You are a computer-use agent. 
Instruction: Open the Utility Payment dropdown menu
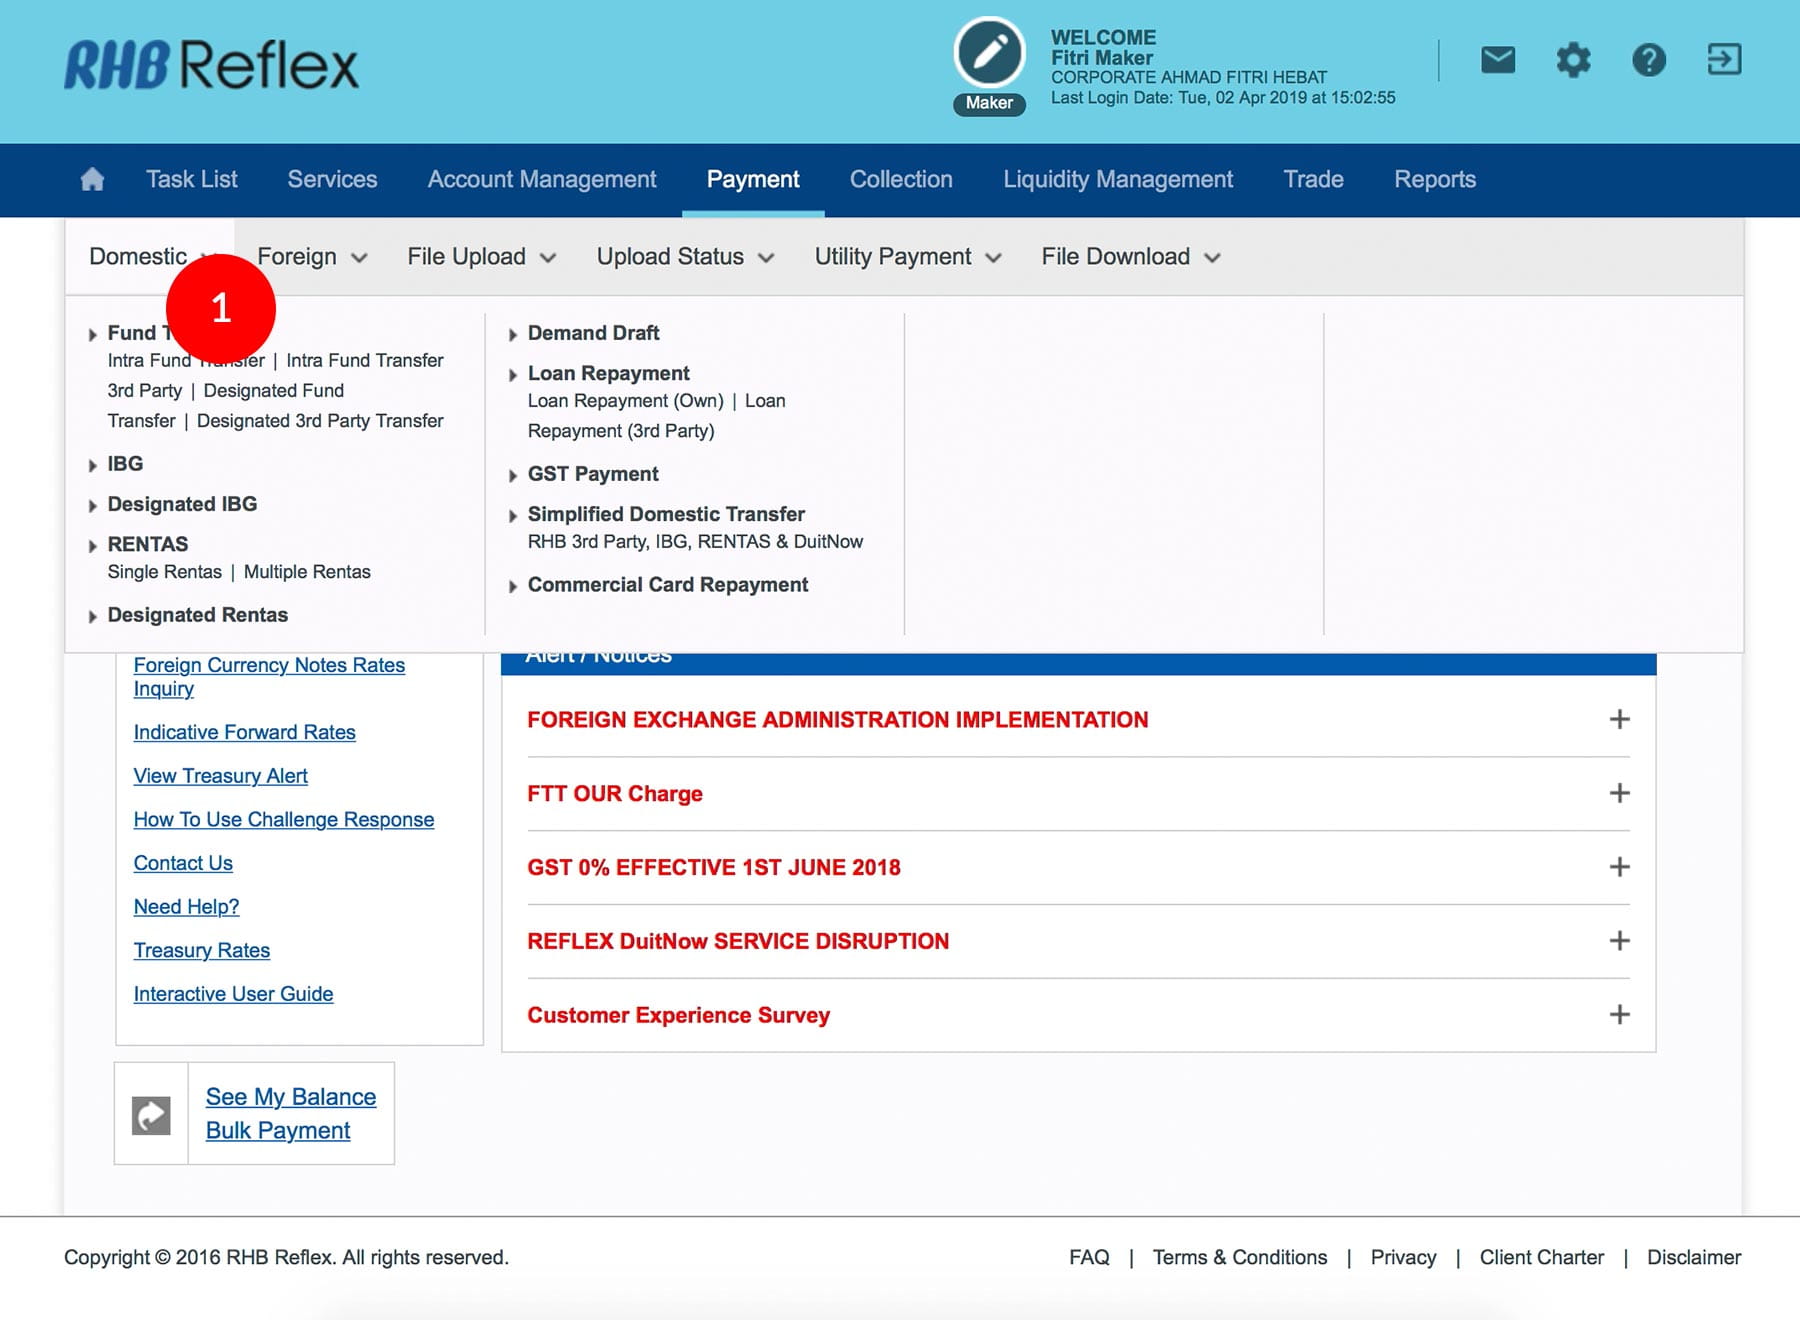pyautogui.click(x=907, y=257)
